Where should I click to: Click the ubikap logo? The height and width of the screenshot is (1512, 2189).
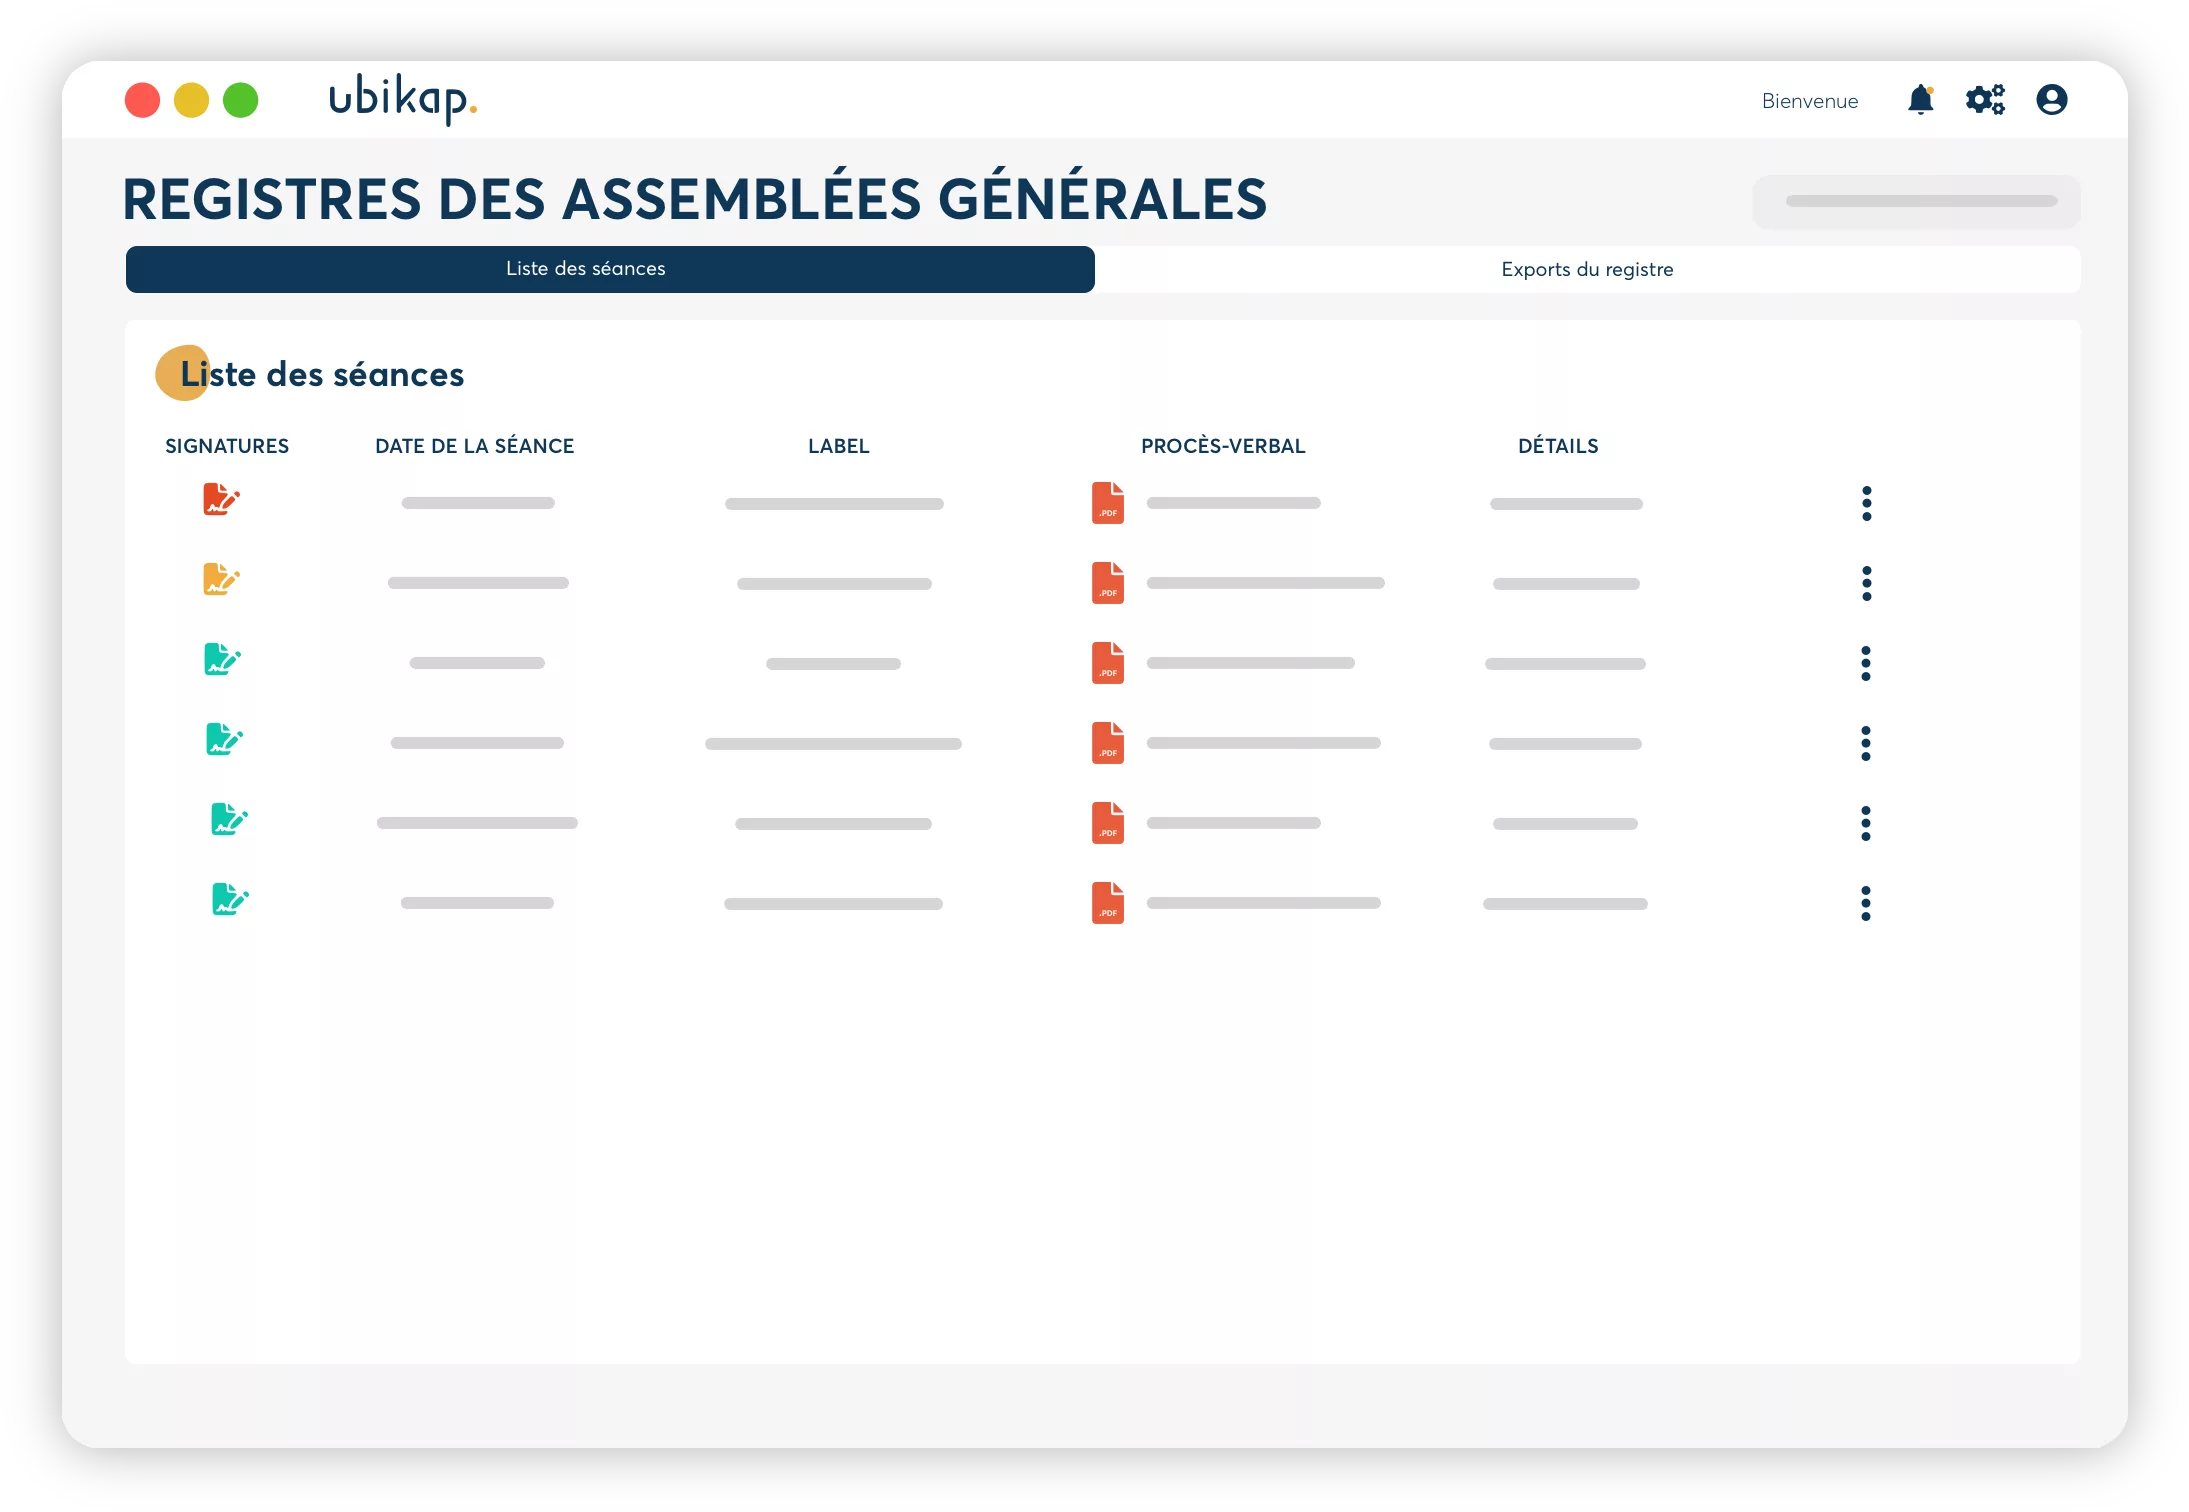(401, 100)
